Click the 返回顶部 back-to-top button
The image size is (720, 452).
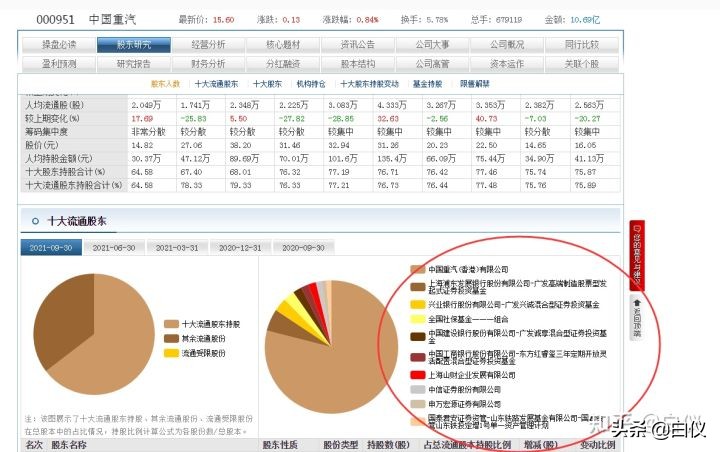[x=637, y=317]
